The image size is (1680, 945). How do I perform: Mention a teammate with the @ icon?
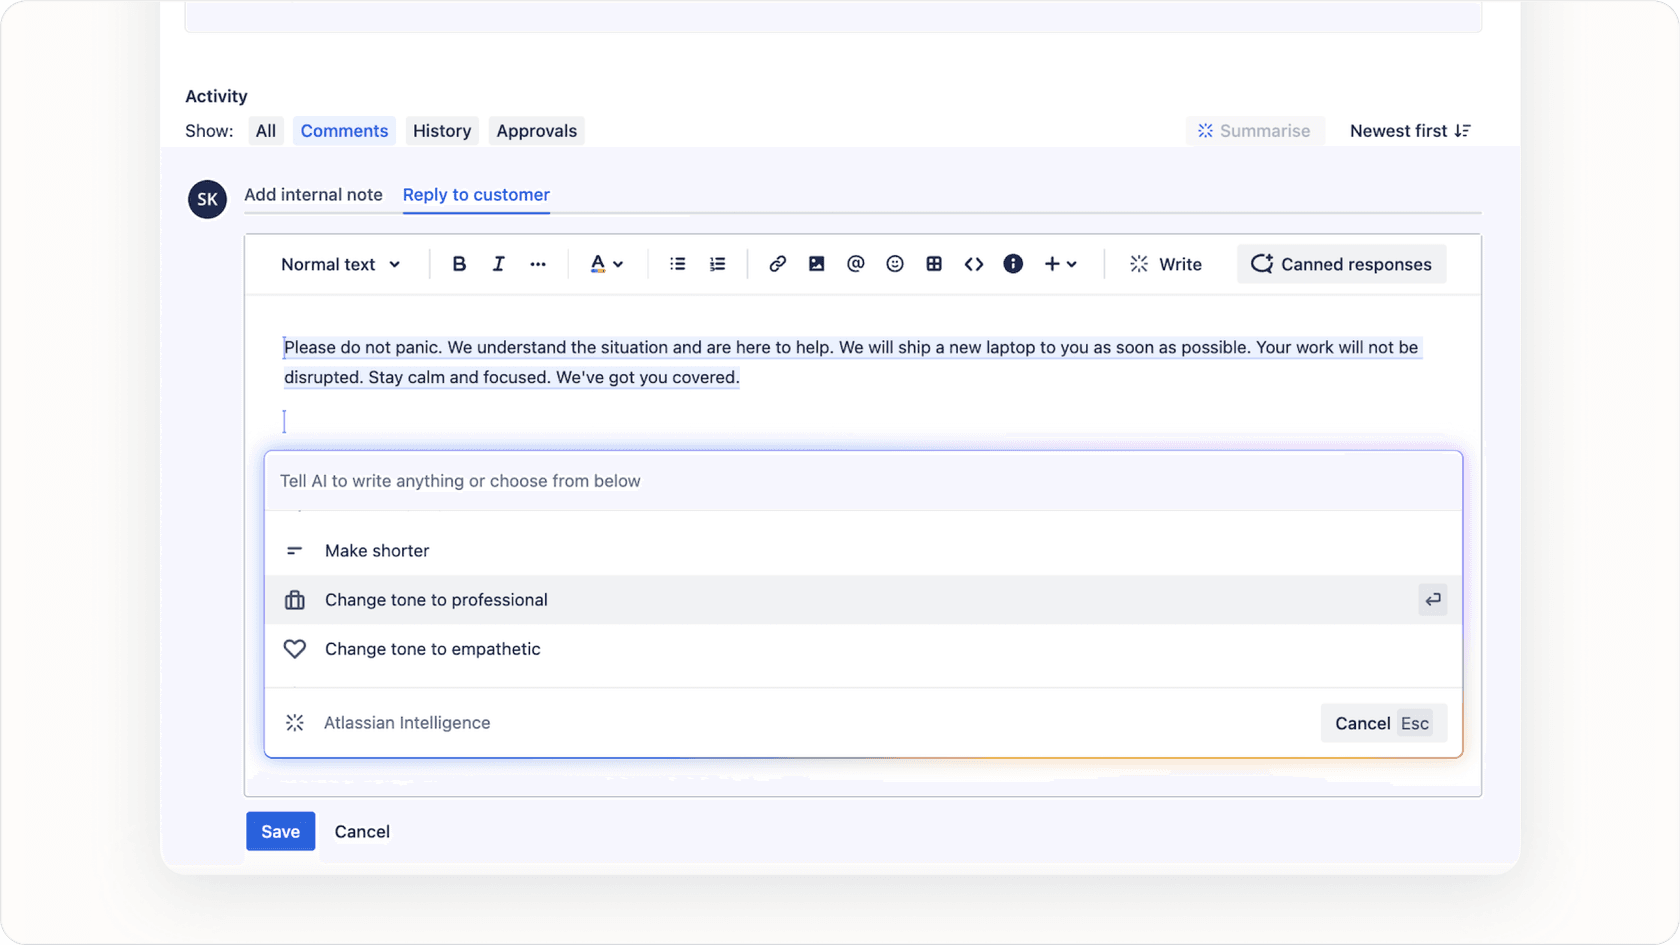[x=855, y=263]
